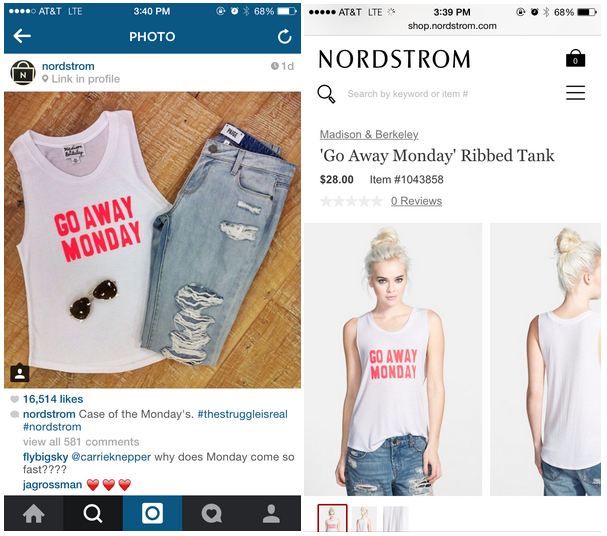Open the comment bubble icon

point(15,414)
